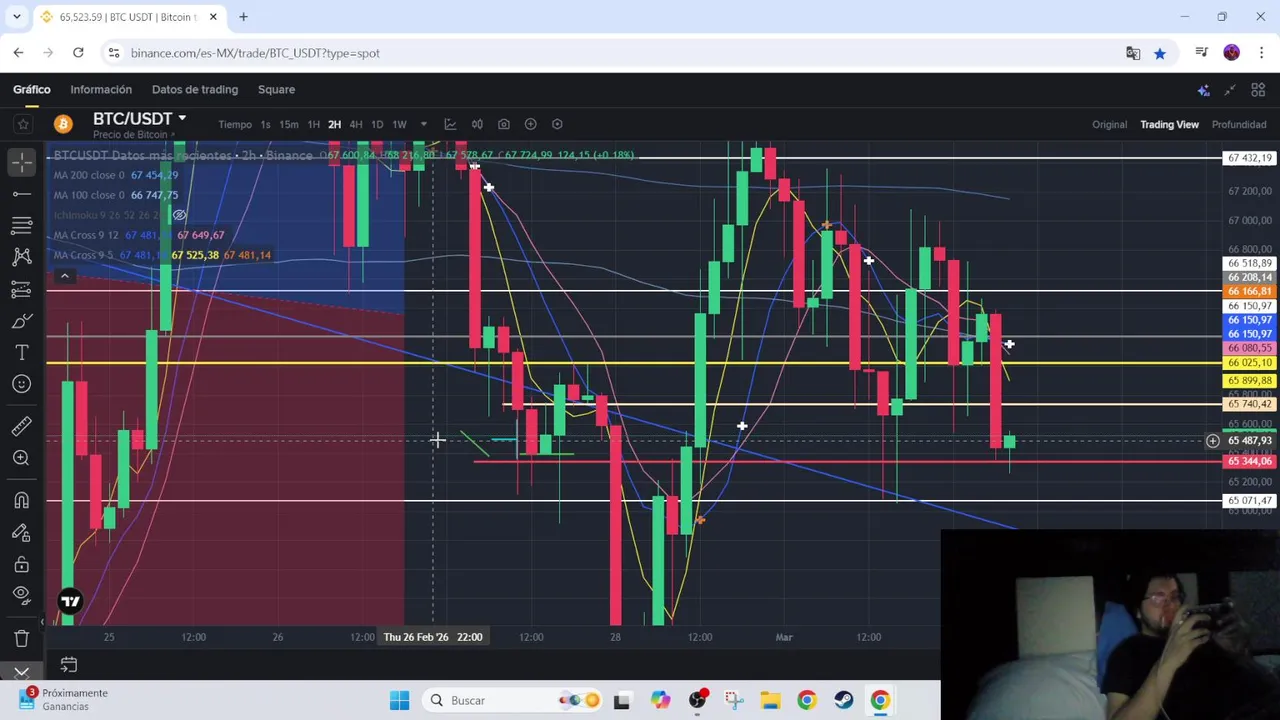Viewport: 1280px width, 720px height.
Task: Select the 1W time interval
Action: coord(399,124)
